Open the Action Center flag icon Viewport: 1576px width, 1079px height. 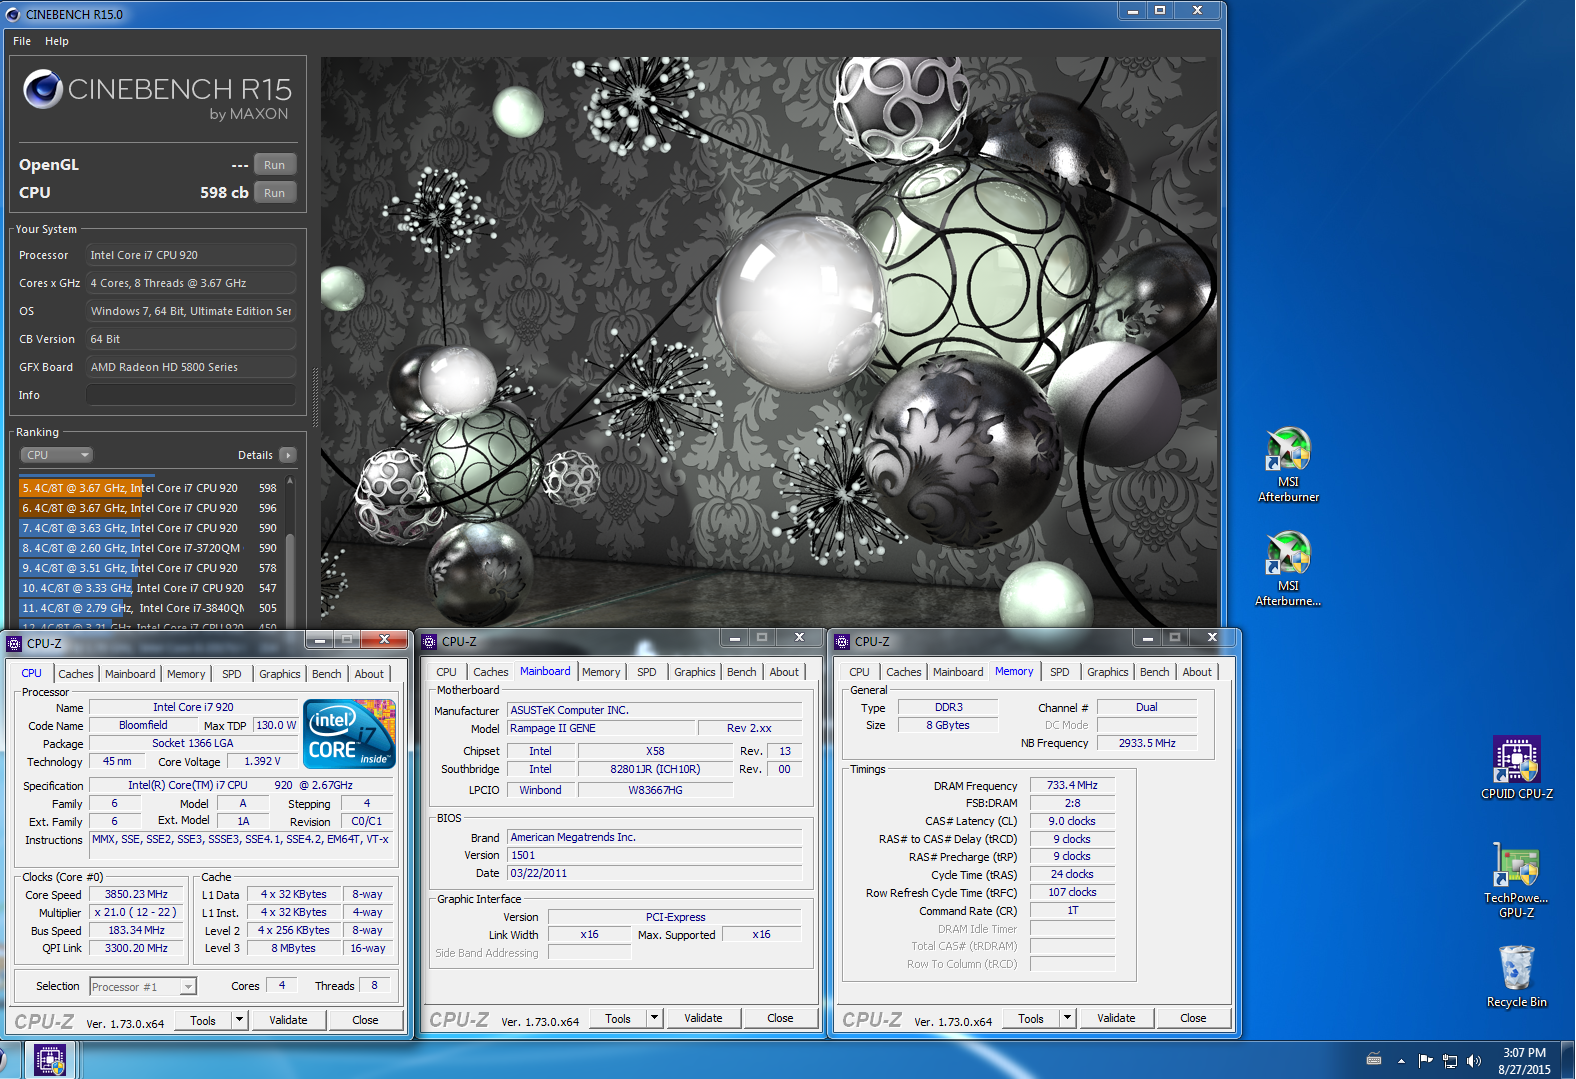click(x=1426, y=1060)
